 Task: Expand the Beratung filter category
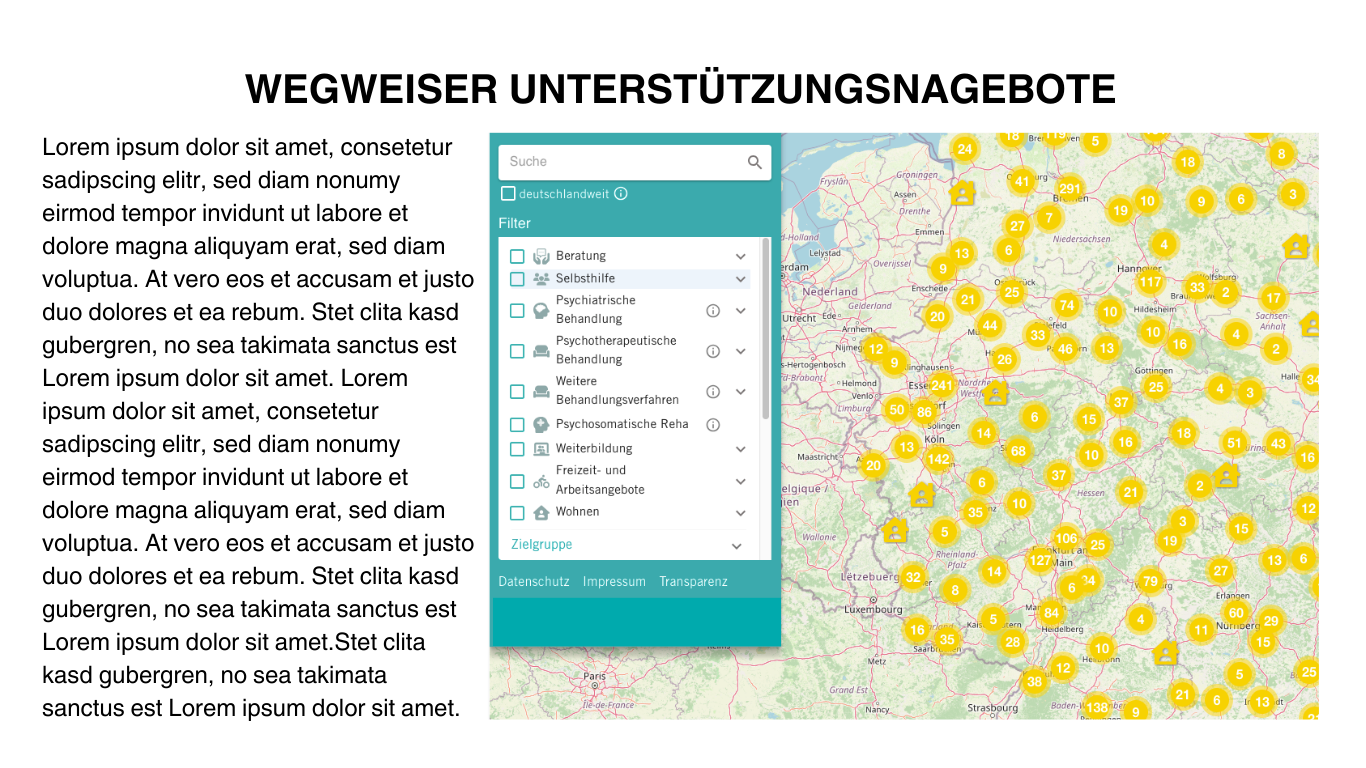point(741,256)
